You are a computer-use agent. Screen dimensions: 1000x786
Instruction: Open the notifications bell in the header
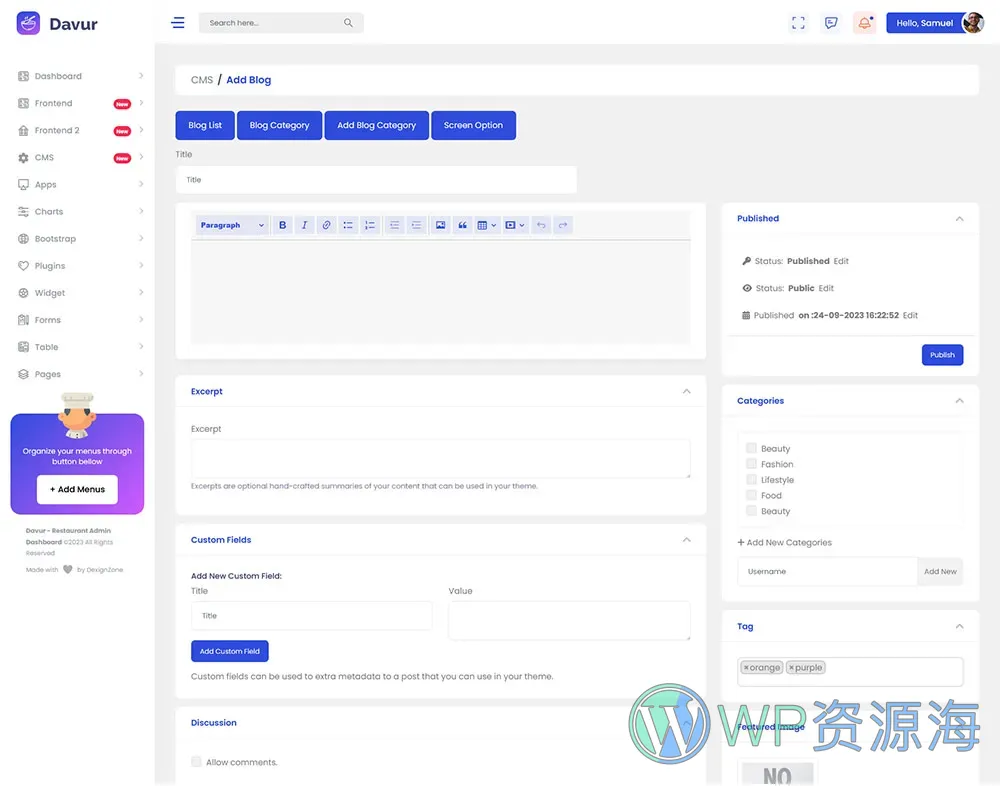[x=864, y=22]
